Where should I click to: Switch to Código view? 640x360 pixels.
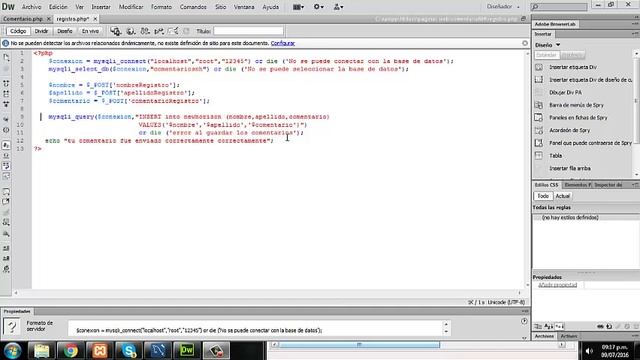[x=18, y=31]
